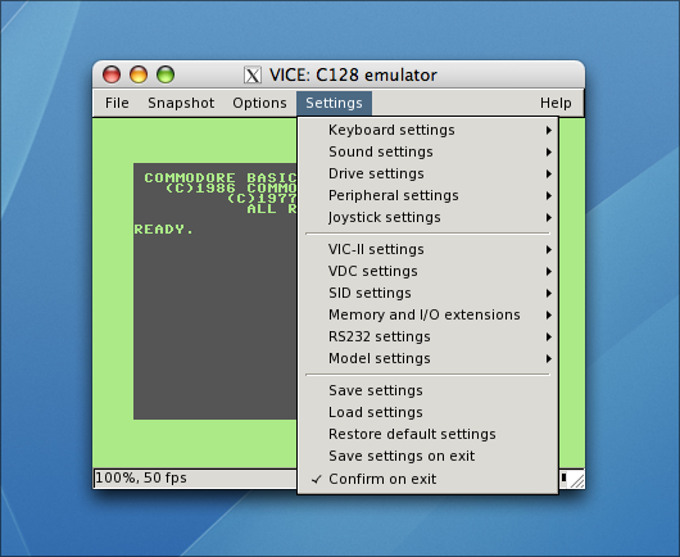Click the 100%, 50 fps status text
This screenshot has height=557, width=680.
[141, 478]
